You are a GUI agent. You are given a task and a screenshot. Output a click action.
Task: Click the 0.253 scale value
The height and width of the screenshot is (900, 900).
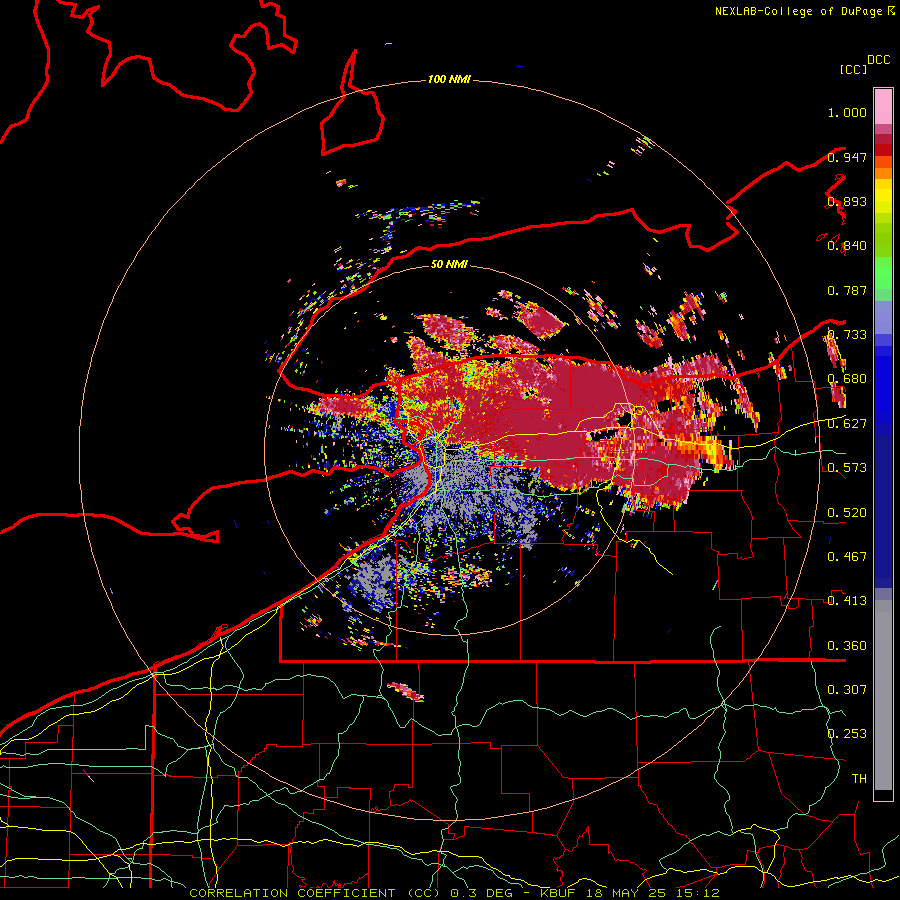[x=847, y=734]
